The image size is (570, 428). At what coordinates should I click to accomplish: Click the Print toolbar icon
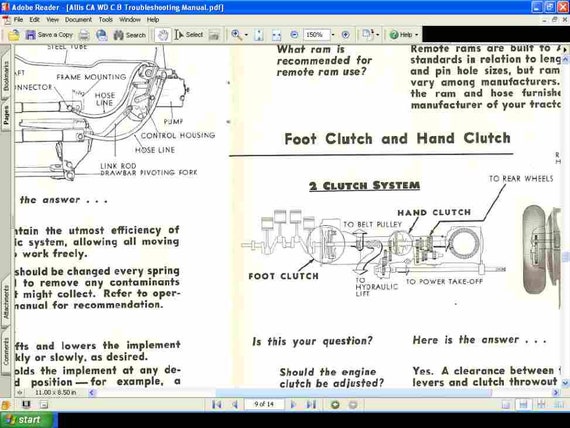pyautogui.click(x=84, y=35)
